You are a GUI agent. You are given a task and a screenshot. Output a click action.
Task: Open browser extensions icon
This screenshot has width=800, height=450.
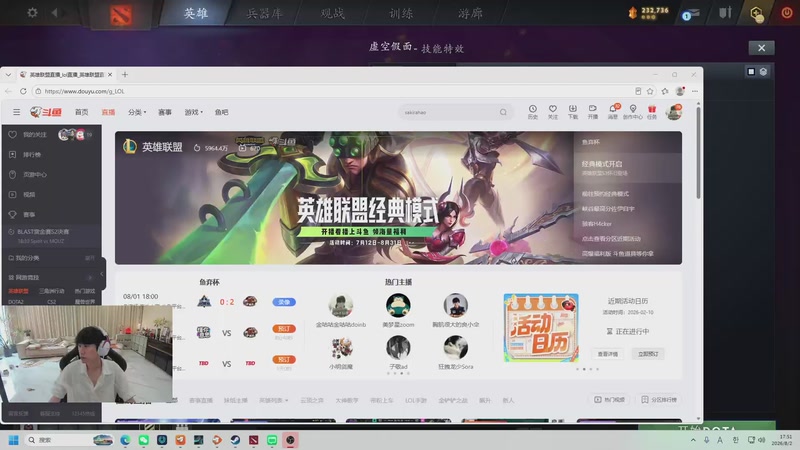pos(665,91)
